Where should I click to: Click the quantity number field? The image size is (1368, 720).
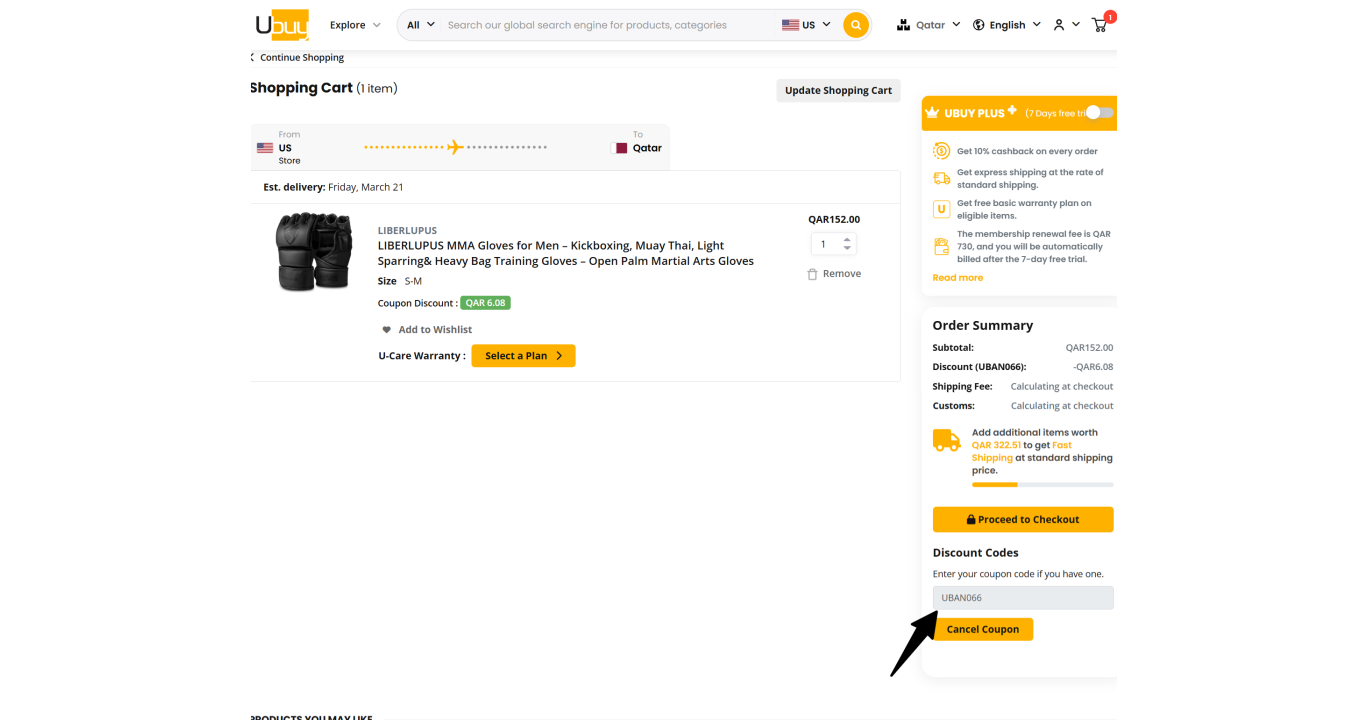(826, 244)
